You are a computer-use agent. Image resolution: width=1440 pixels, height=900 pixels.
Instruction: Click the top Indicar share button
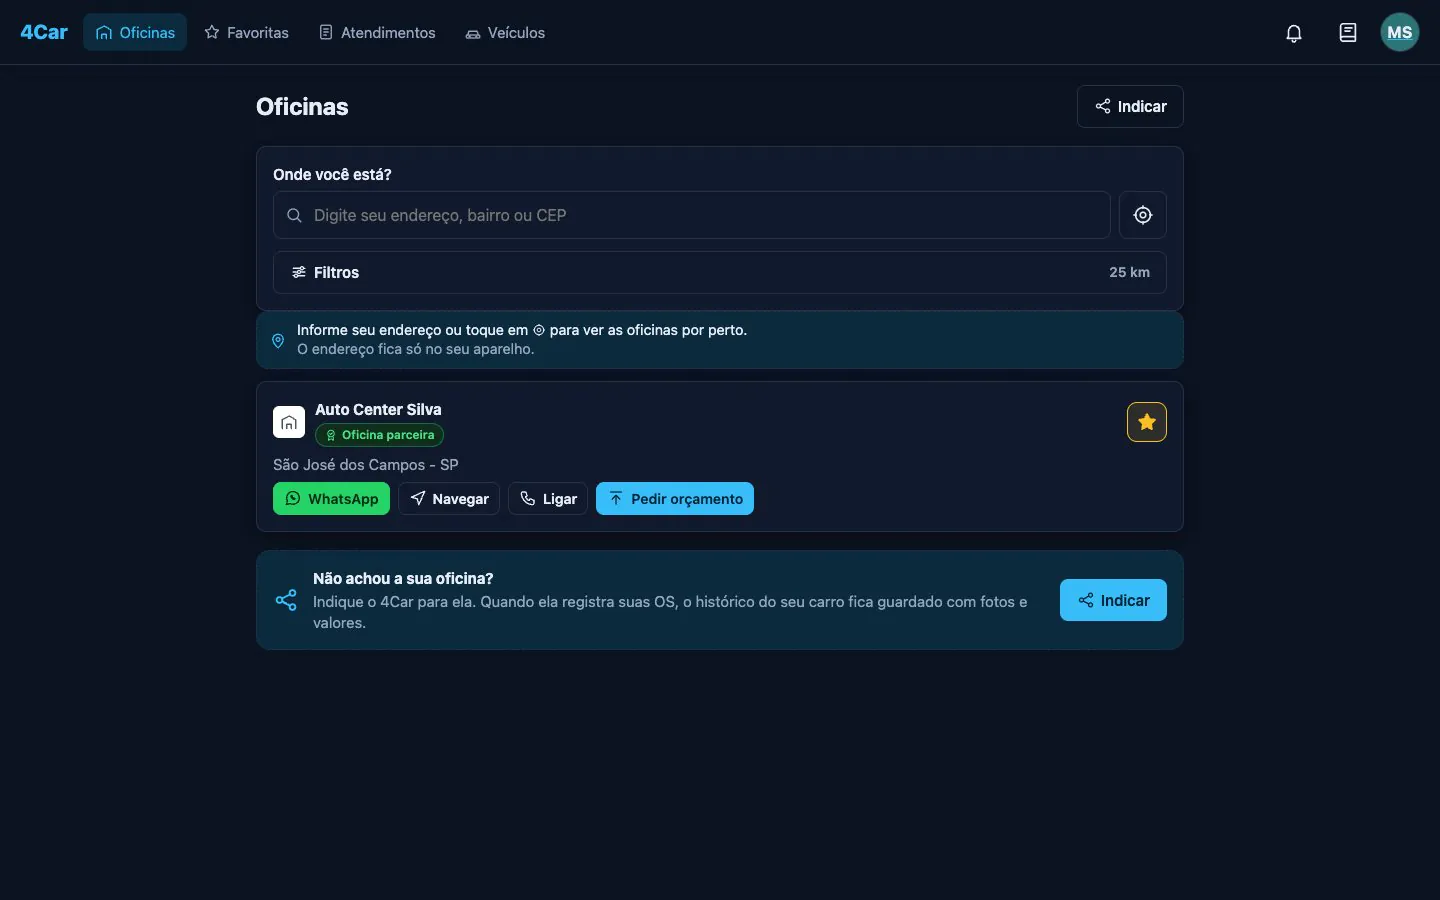click(x=1130, y=107)
